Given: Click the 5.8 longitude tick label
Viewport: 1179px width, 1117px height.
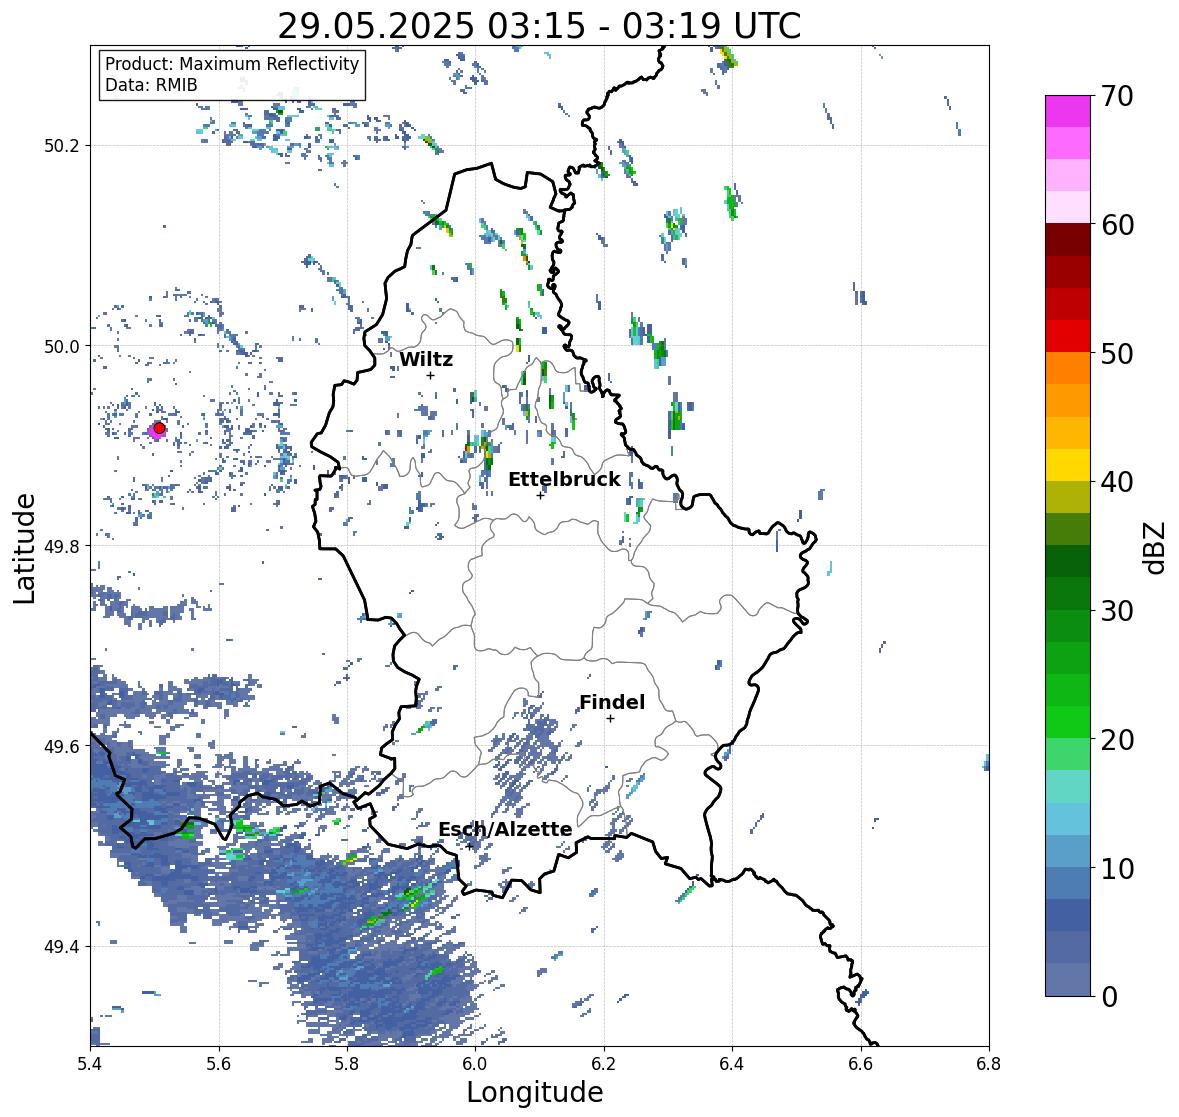Looking at the screenshot, I should click(x=347, y=1064).
